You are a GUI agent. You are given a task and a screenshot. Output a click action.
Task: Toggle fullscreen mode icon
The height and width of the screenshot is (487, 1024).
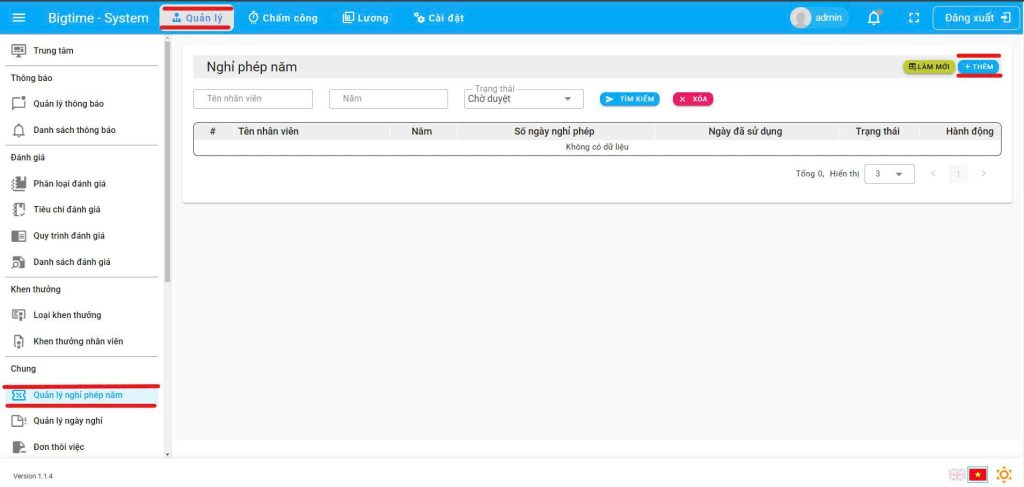click(913, 18)
